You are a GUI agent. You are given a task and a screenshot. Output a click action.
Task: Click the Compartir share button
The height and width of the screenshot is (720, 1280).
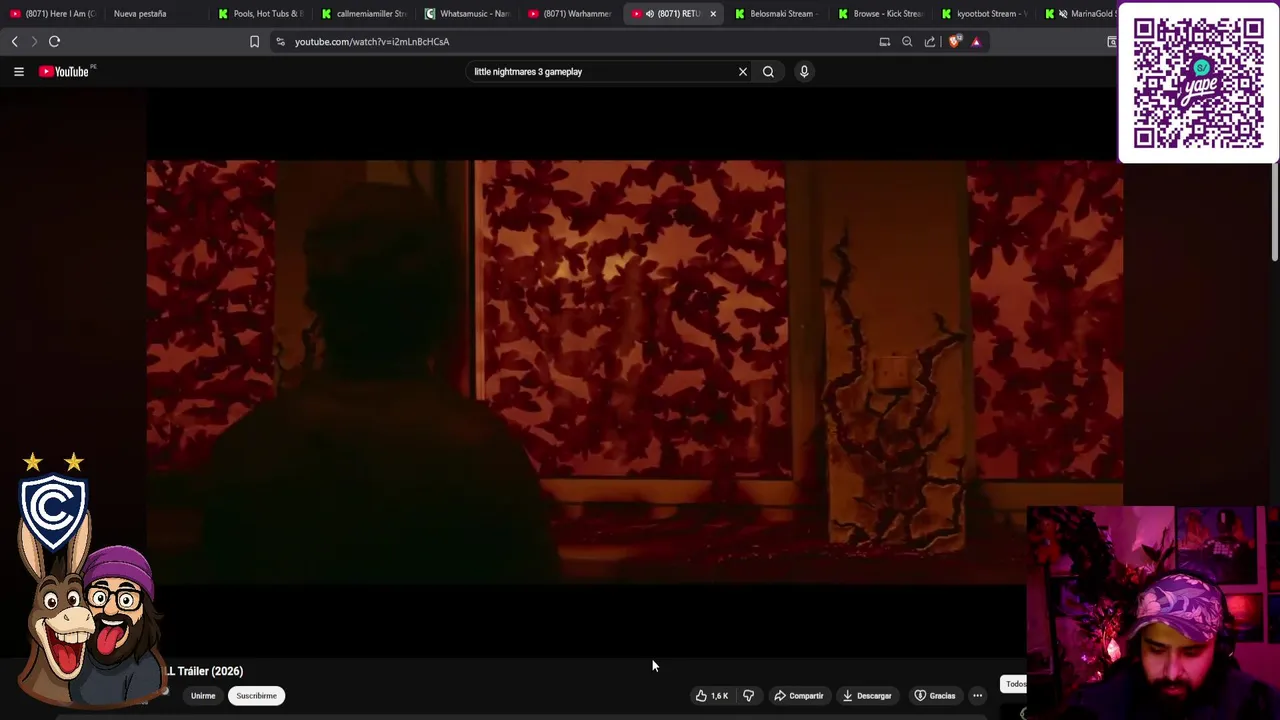(x=798, y=695)
